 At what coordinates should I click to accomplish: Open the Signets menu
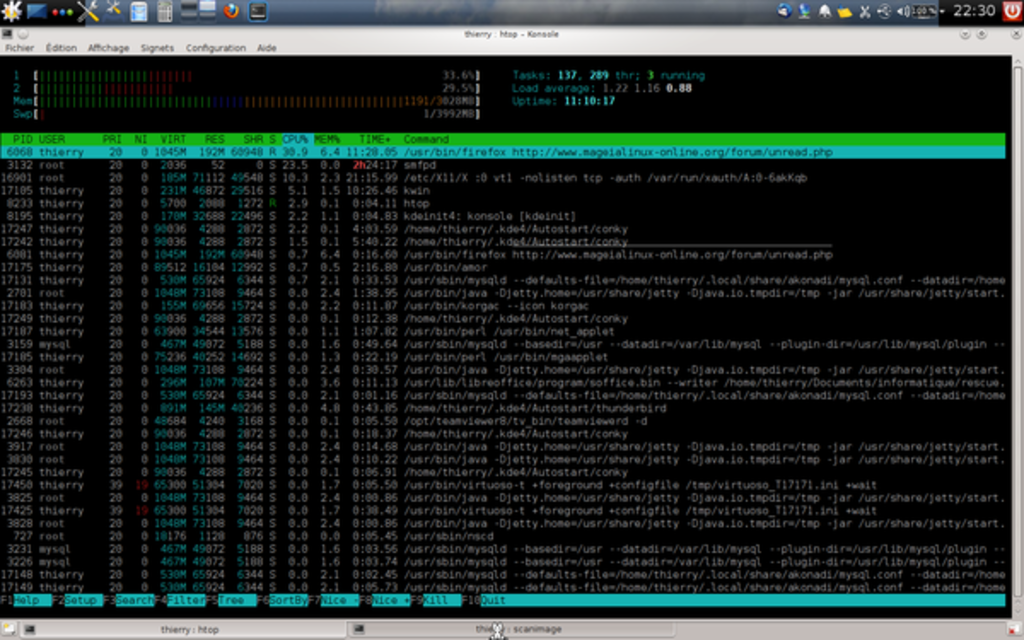pyautogui.click(x=157, y=48)
